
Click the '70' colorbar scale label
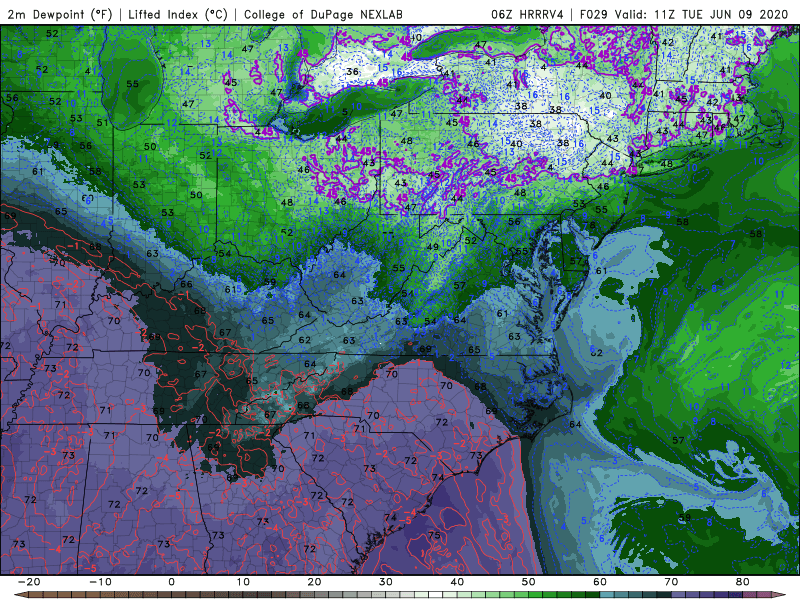pyautogui.click(x=671, y=582)
